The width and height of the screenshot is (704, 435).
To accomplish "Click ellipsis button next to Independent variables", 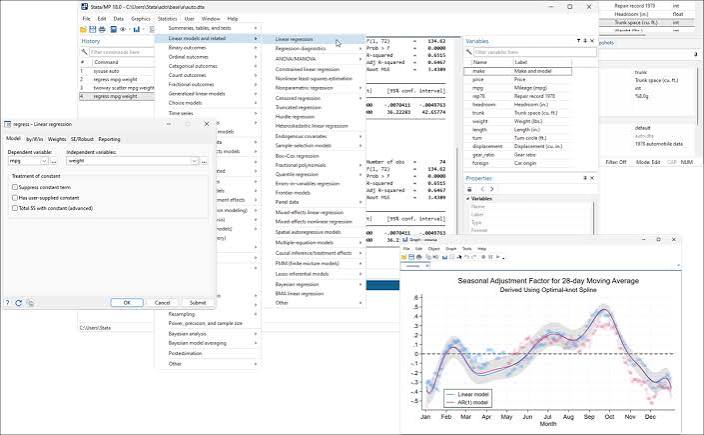I will tap(204, 161).
